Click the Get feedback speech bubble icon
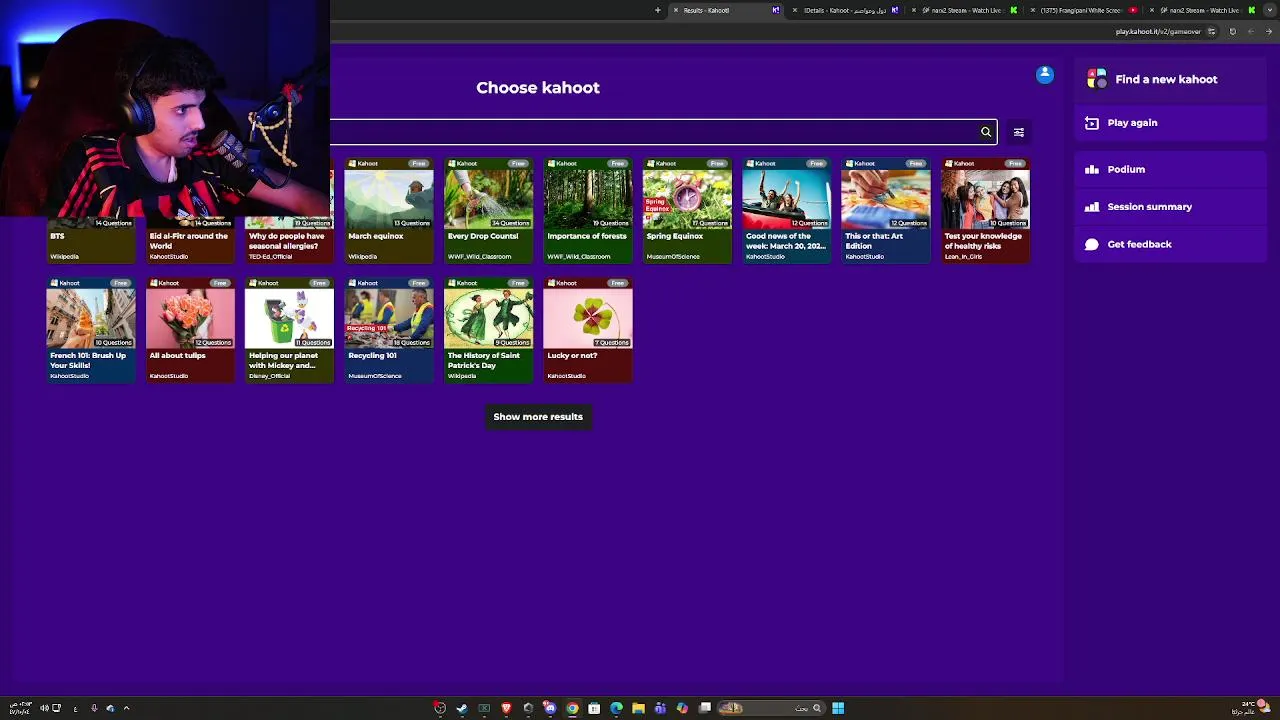This screenshot has height=720, width=1280. [1092, 244]
